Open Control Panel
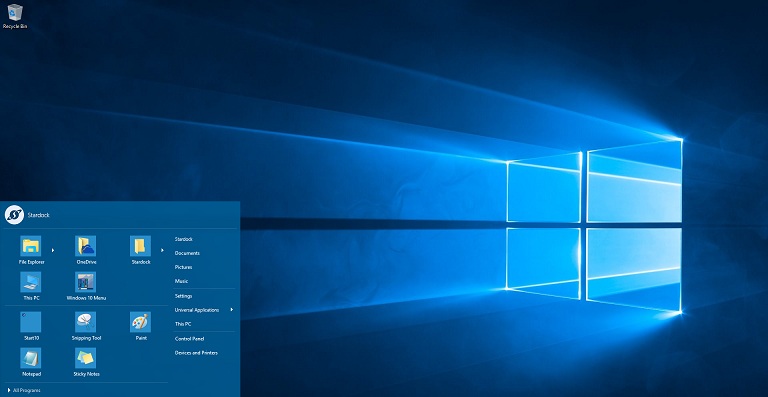The image size is (768, 397). tap(190, 339)
